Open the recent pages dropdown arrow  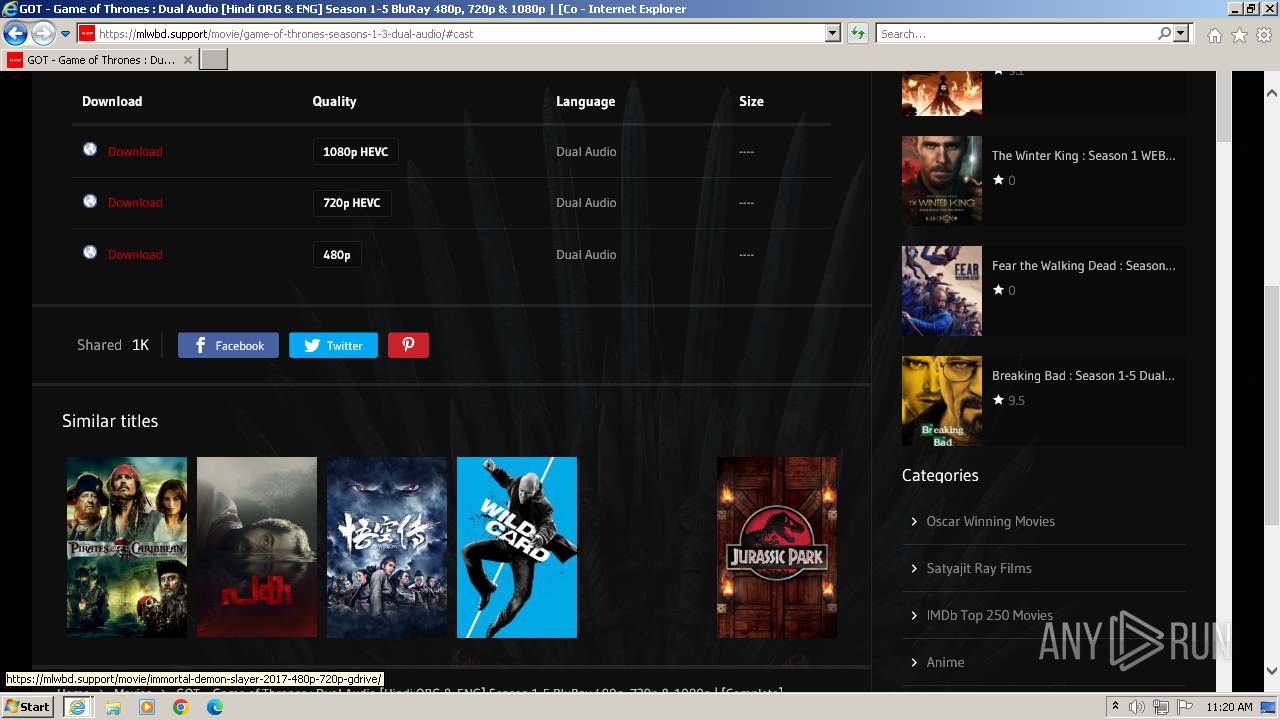click(65, 34)
